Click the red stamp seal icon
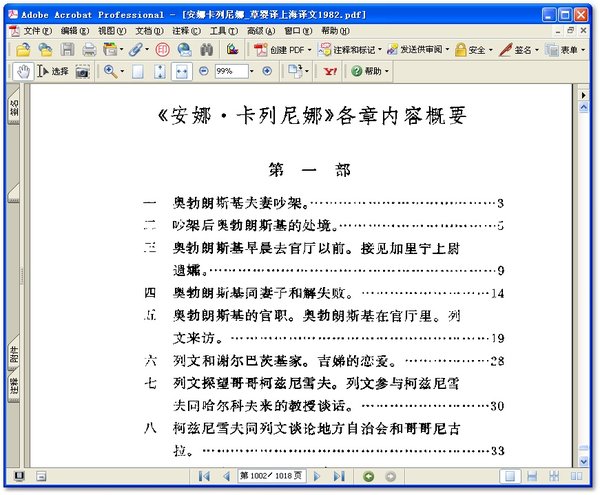 pyautogui.click(x=163, y=50)
